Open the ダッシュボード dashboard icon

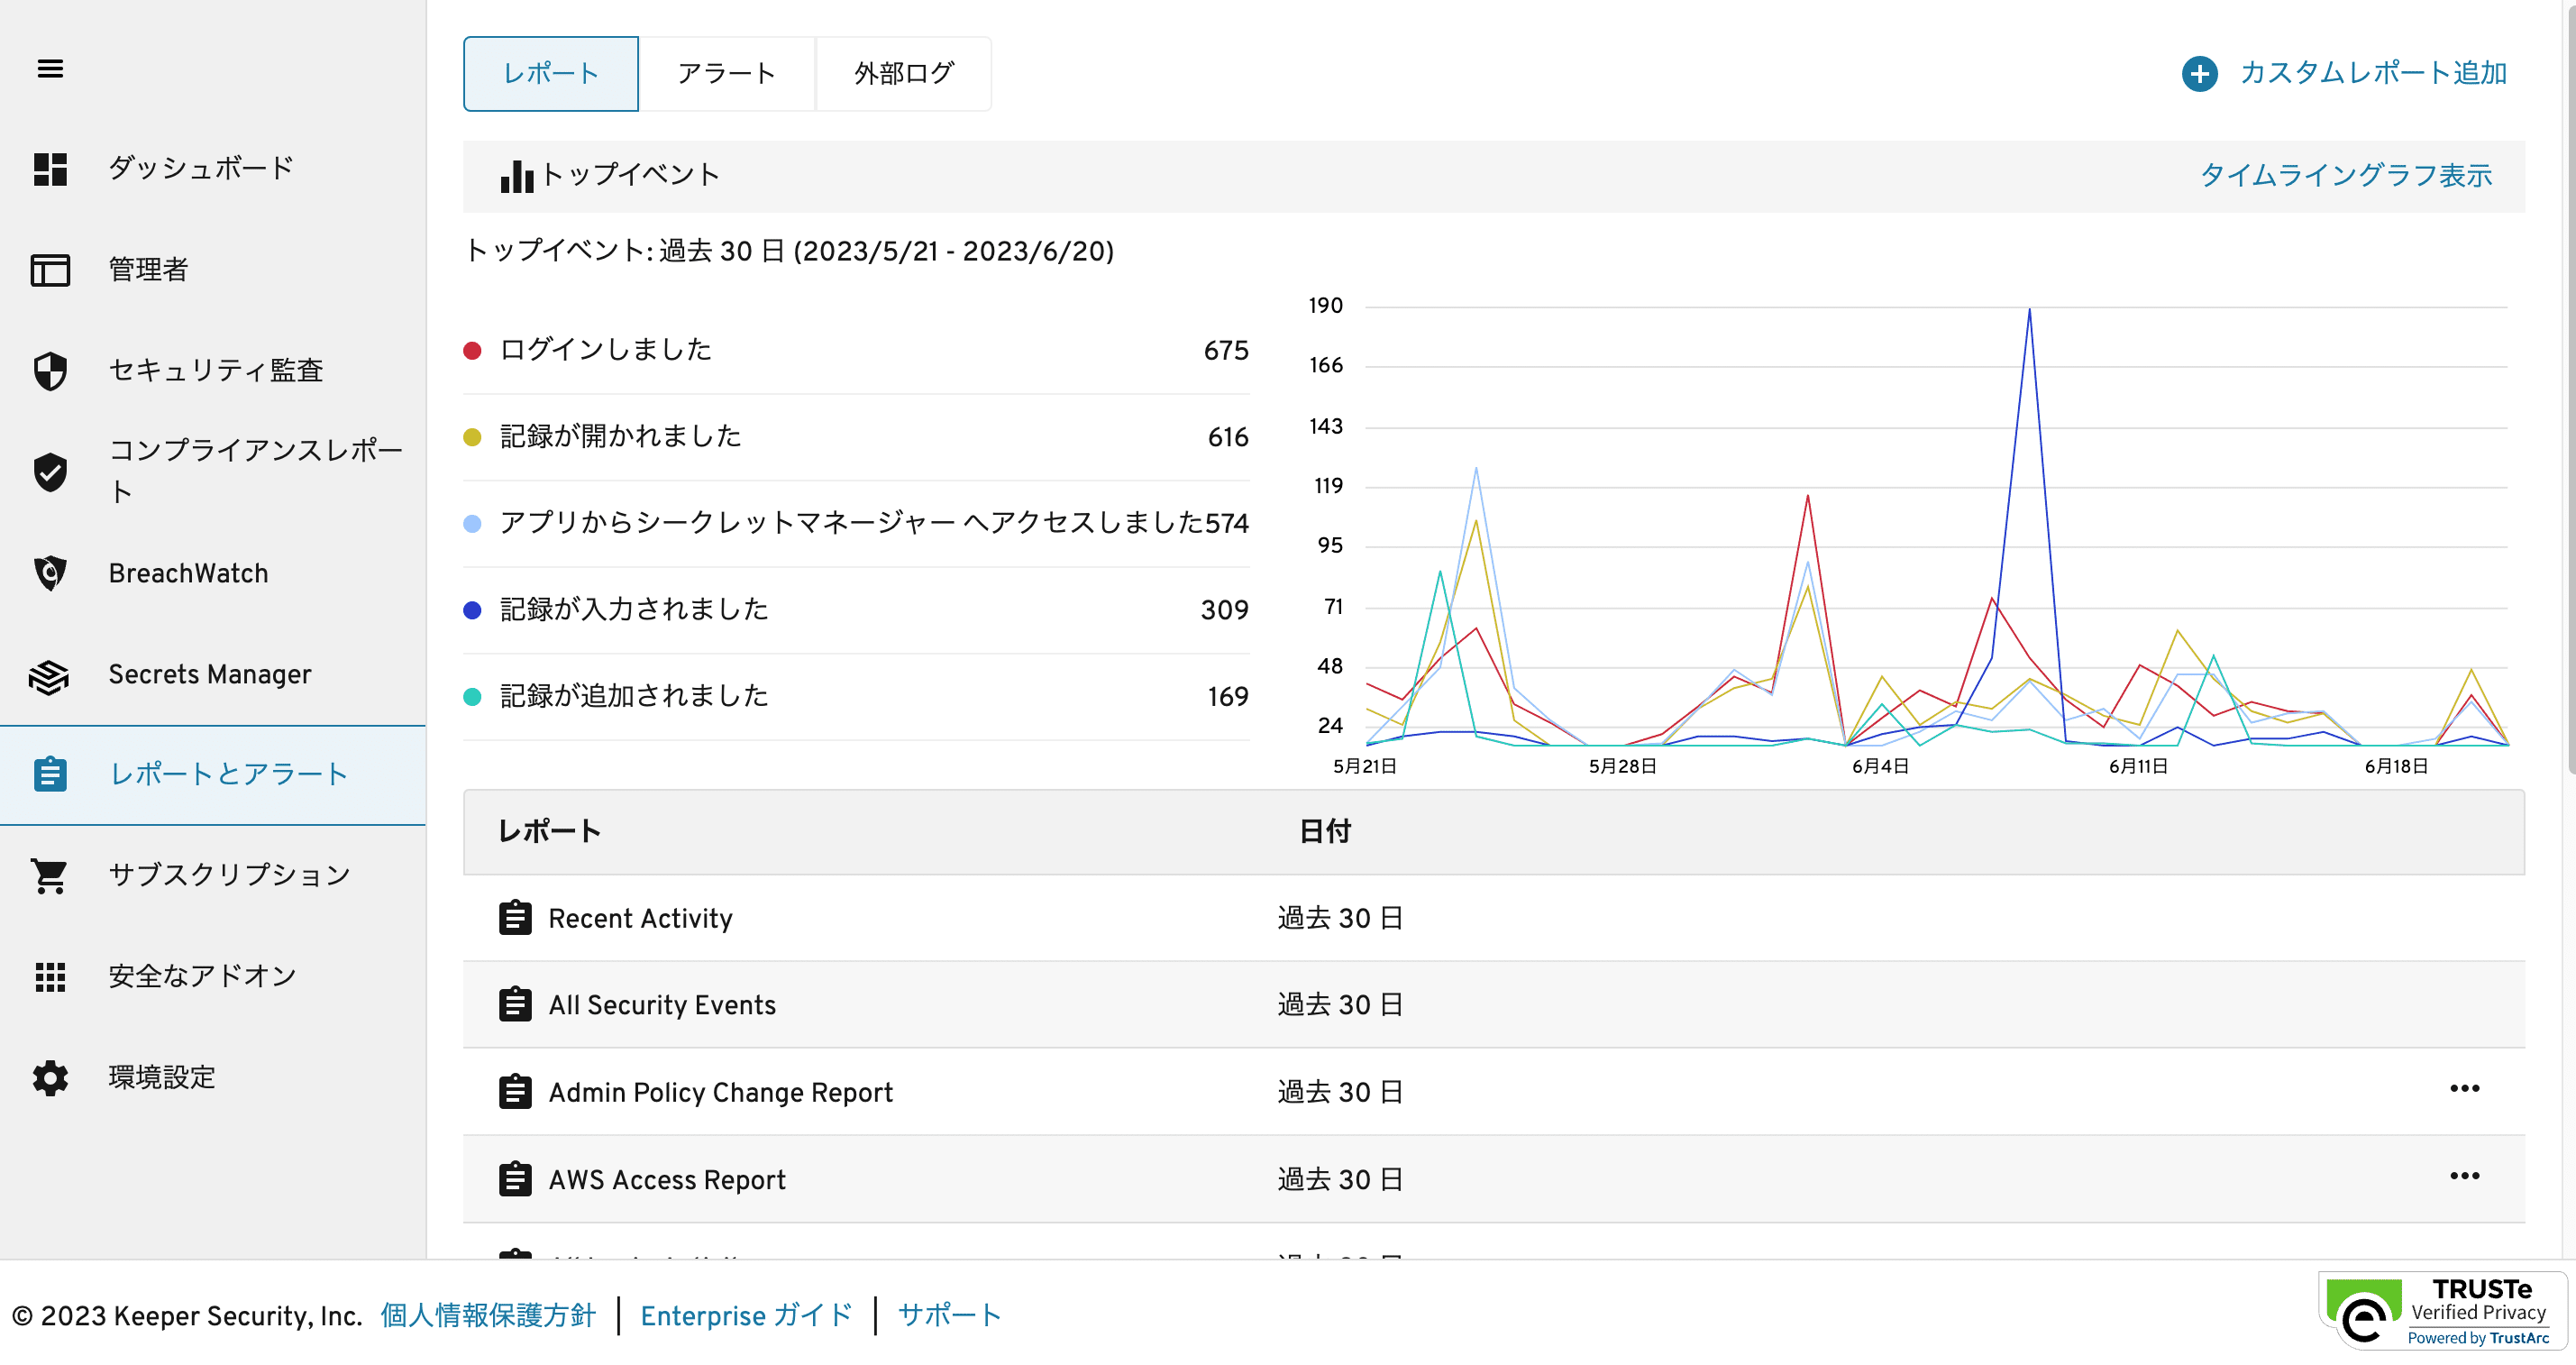(50, 169)
